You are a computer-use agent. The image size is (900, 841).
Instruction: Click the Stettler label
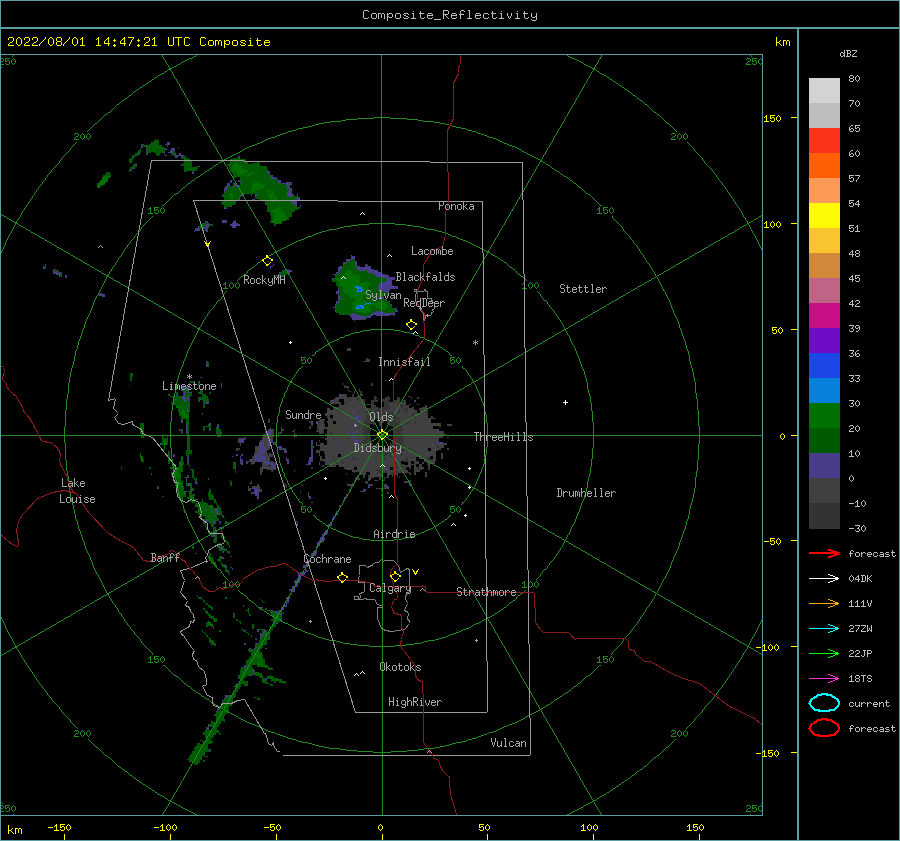(x=583, y=289)
